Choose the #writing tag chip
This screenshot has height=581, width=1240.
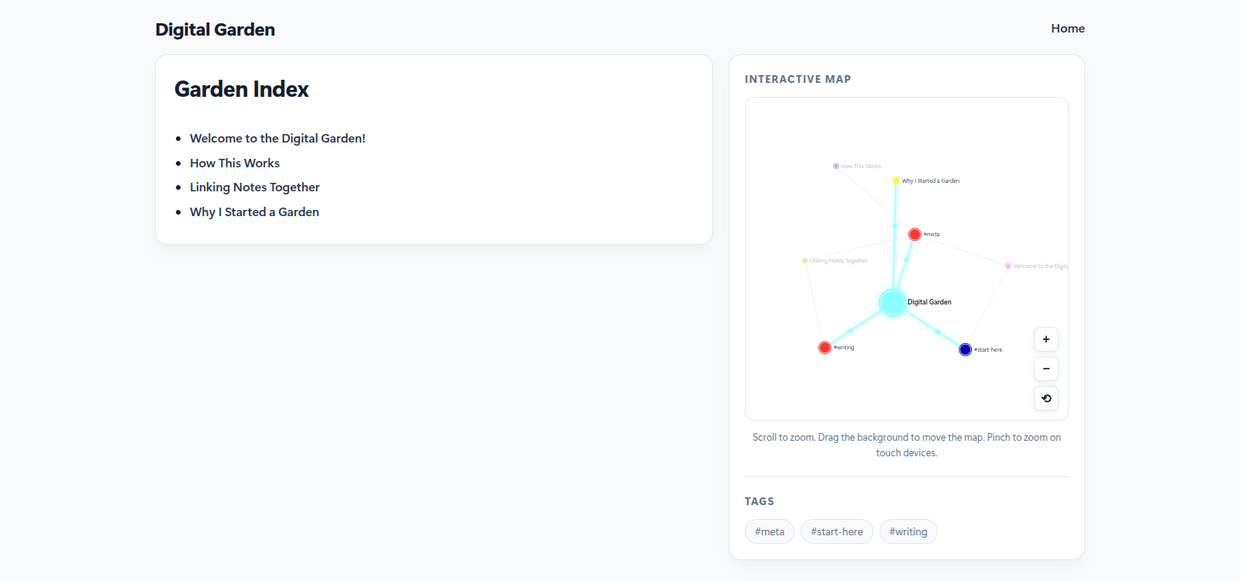coord(908,532)
